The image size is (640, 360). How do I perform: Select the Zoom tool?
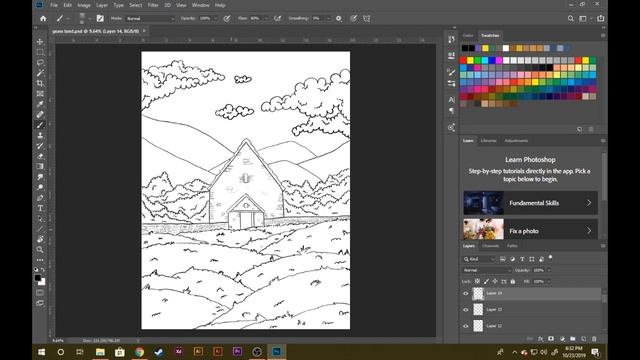40,249
